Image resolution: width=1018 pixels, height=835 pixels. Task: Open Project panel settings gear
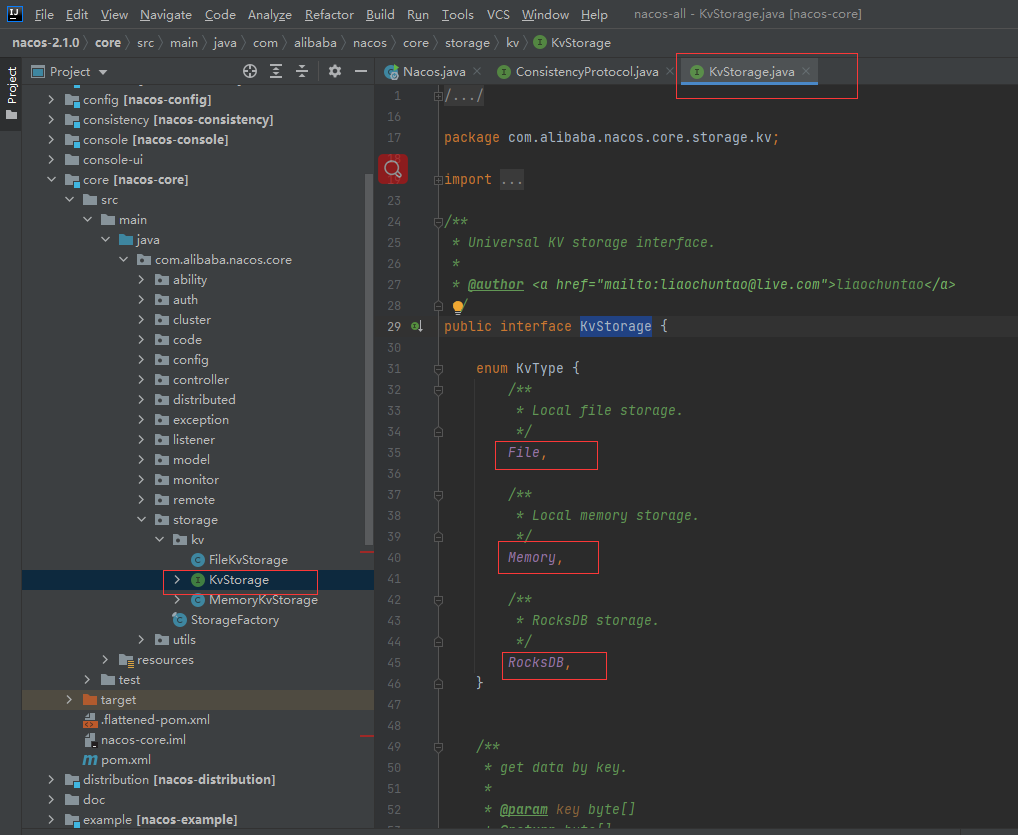(x=334, y=71)
